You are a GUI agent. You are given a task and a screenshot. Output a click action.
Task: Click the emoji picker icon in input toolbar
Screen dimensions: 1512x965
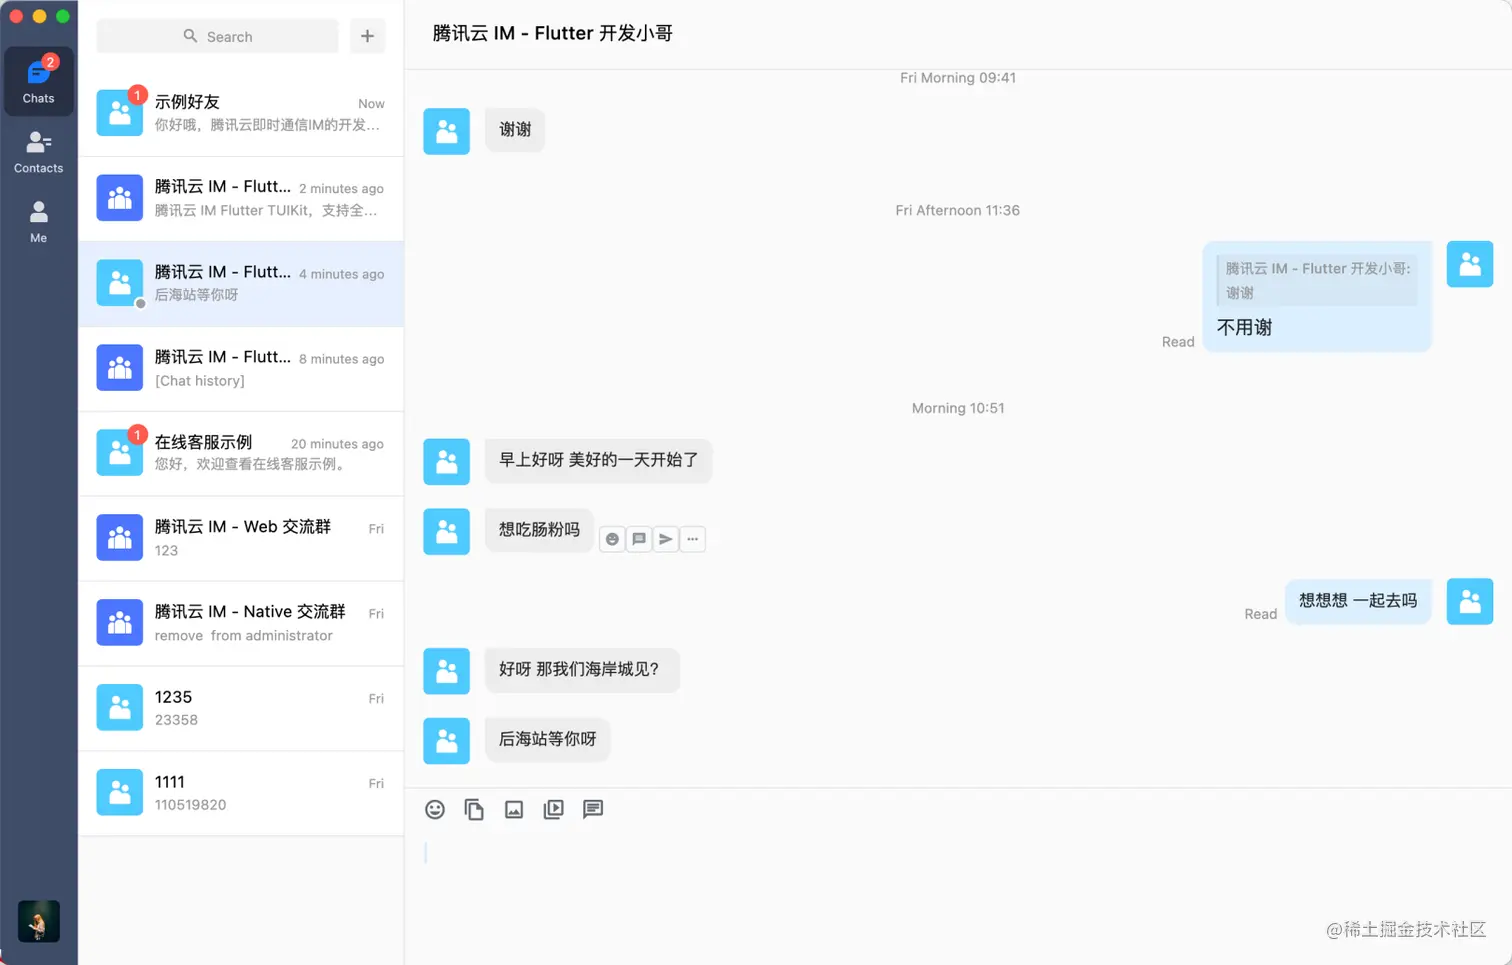tap(435, 809)
